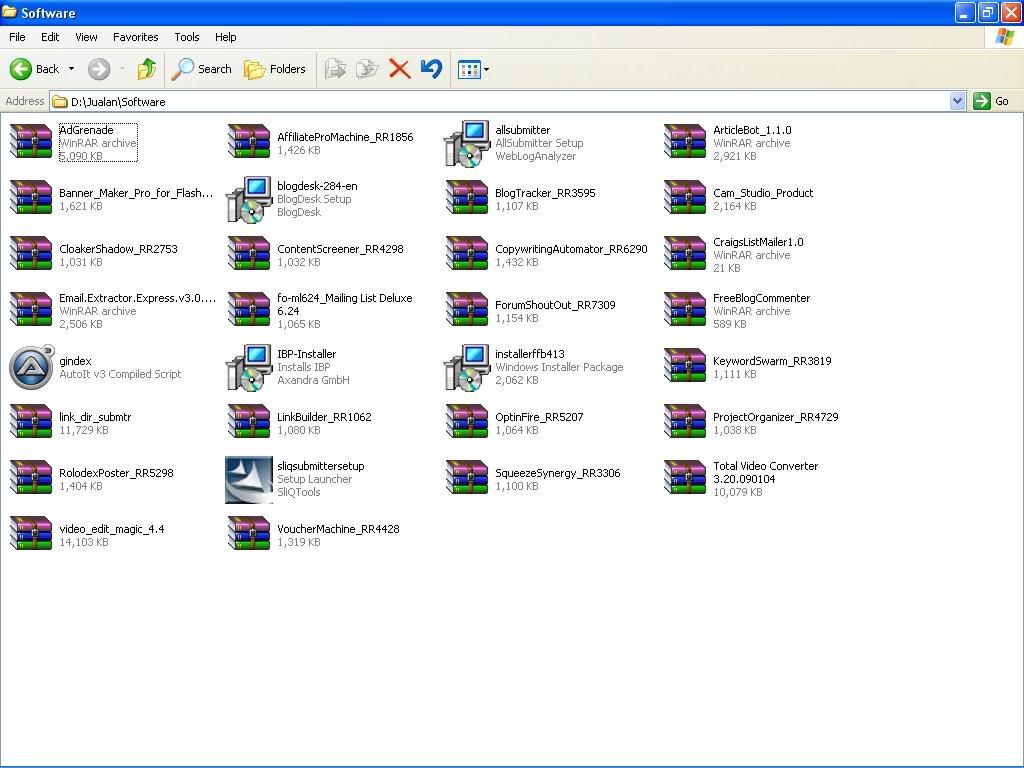The width and height of the screenshot is (1024, 768).
Task: Expand the address bar dropdown
Action: point(957,101)
